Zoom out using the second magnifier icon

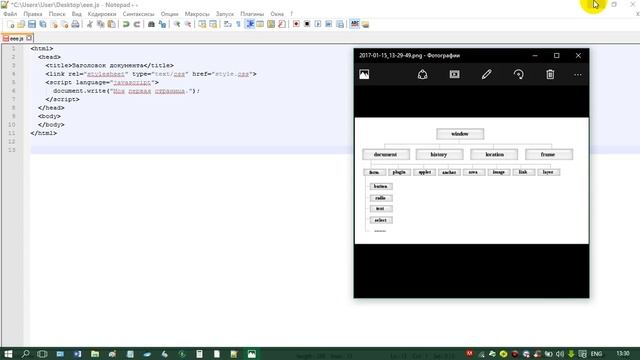188,24
